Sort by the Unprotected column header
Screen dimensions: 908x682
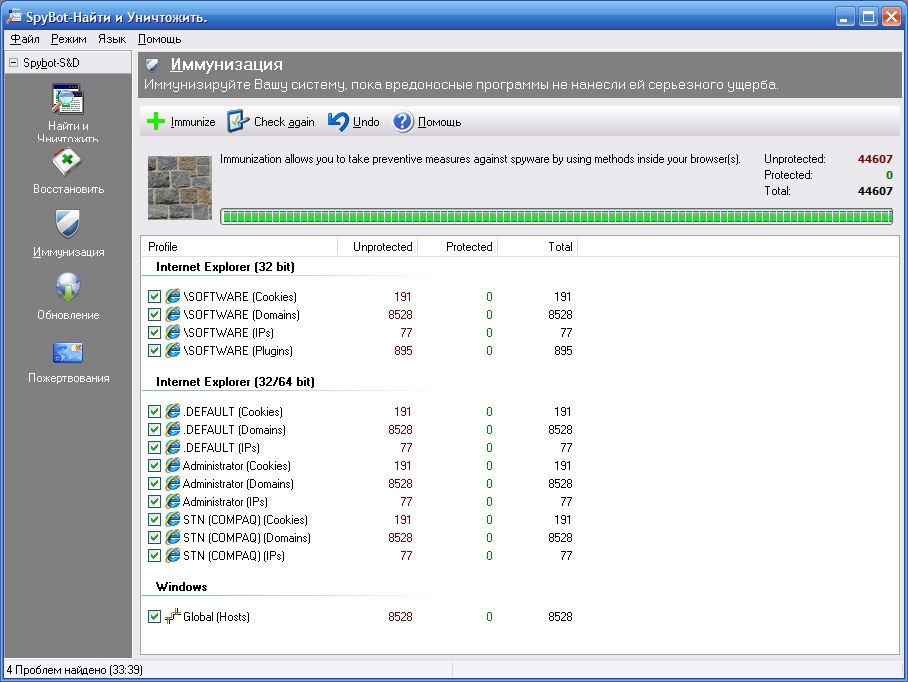(x=378, y=247)
